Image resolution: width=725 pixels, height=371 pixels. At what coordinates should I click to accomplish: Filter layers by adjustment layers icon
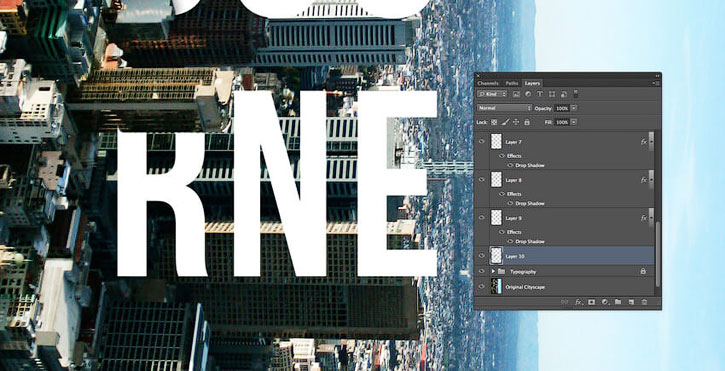pyautogui.click(x=528, y=94)
